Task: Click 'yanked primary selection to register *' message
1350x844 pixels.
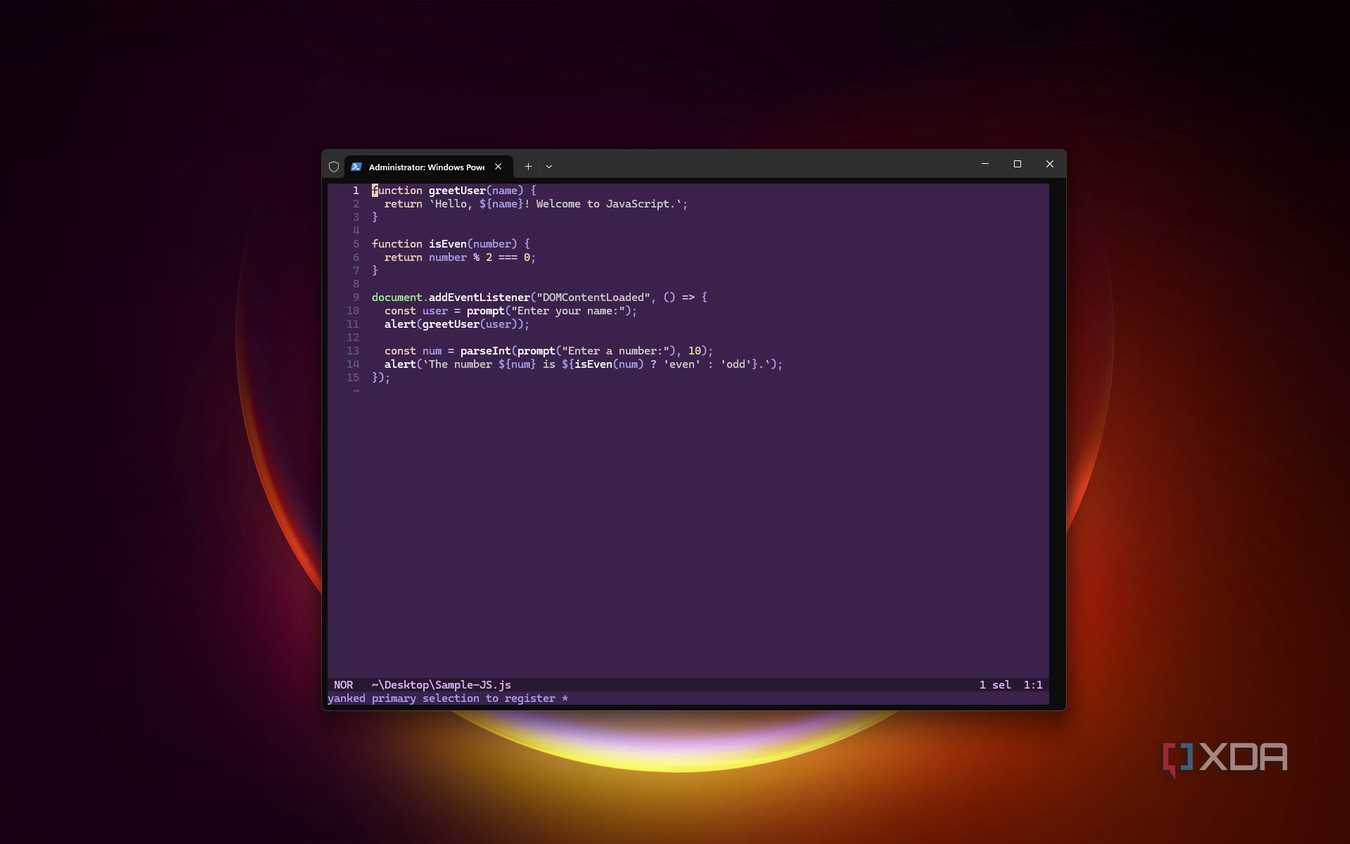Action: (x=447, y=698)
